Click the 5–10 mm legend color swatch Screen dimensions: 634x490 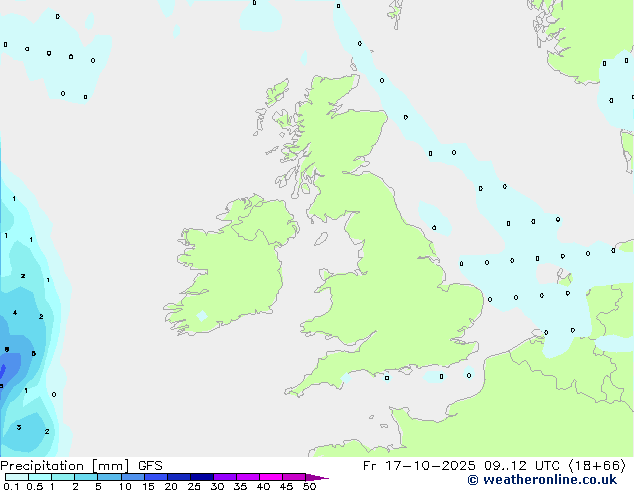[109, 477]
